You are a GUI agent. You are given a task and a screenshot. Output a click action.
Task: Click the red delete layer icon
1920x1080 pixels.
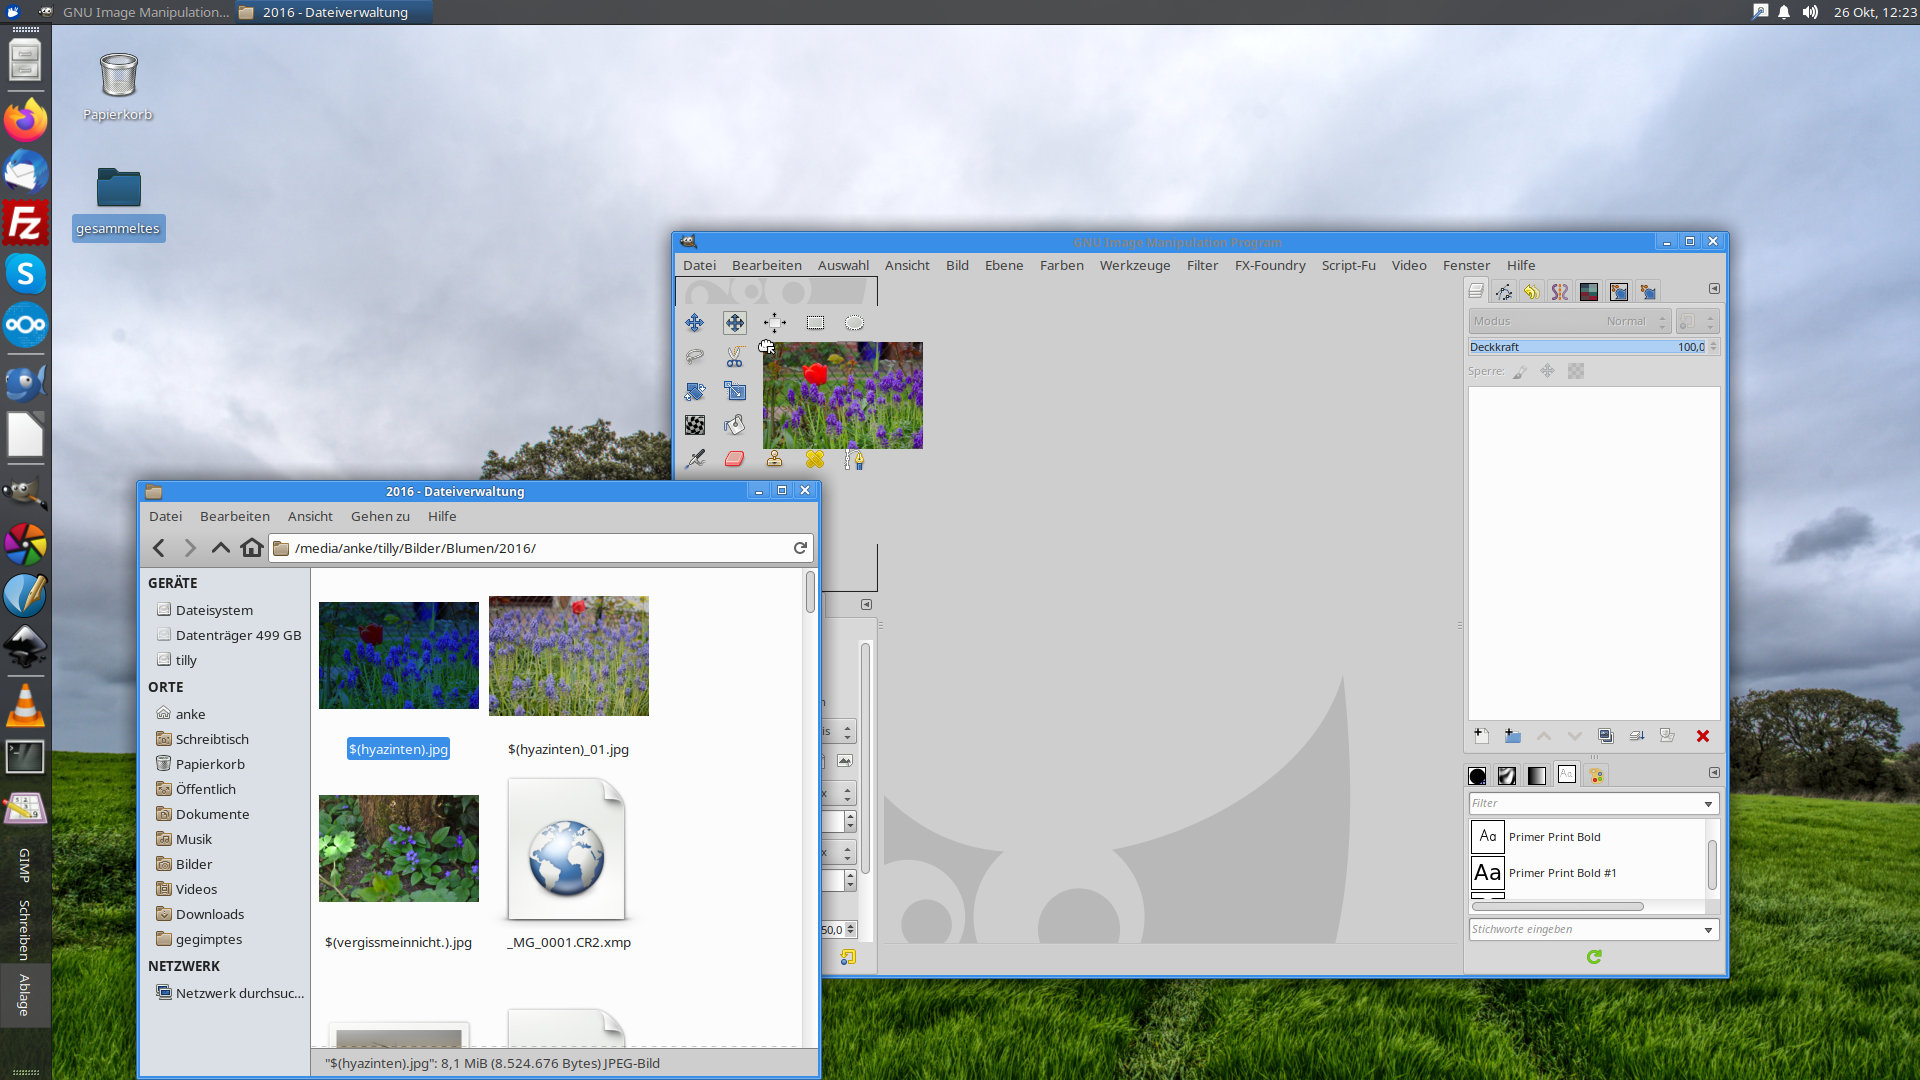(1702, 736)
